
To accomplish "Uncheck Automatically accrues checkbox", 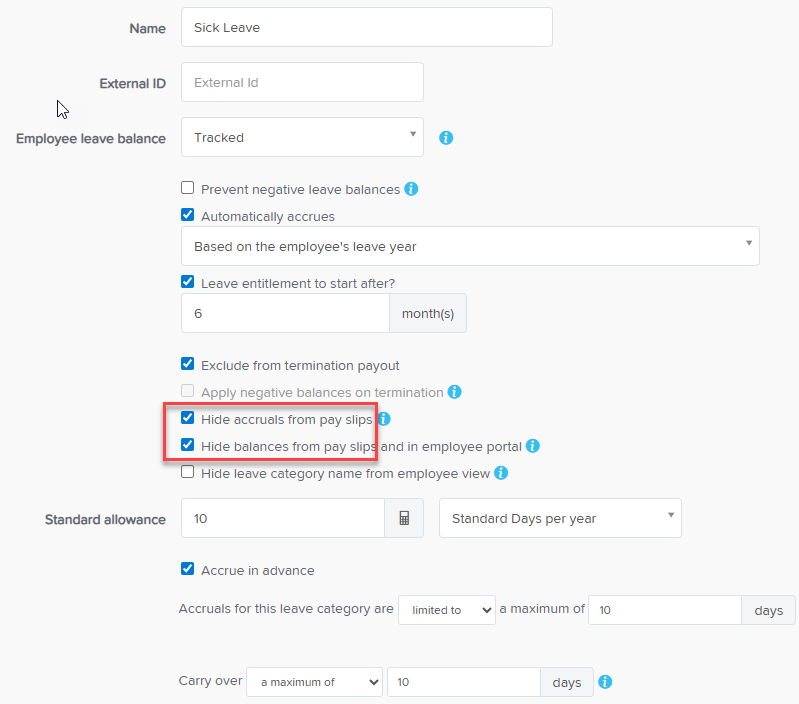I will (x=187, y=215).
